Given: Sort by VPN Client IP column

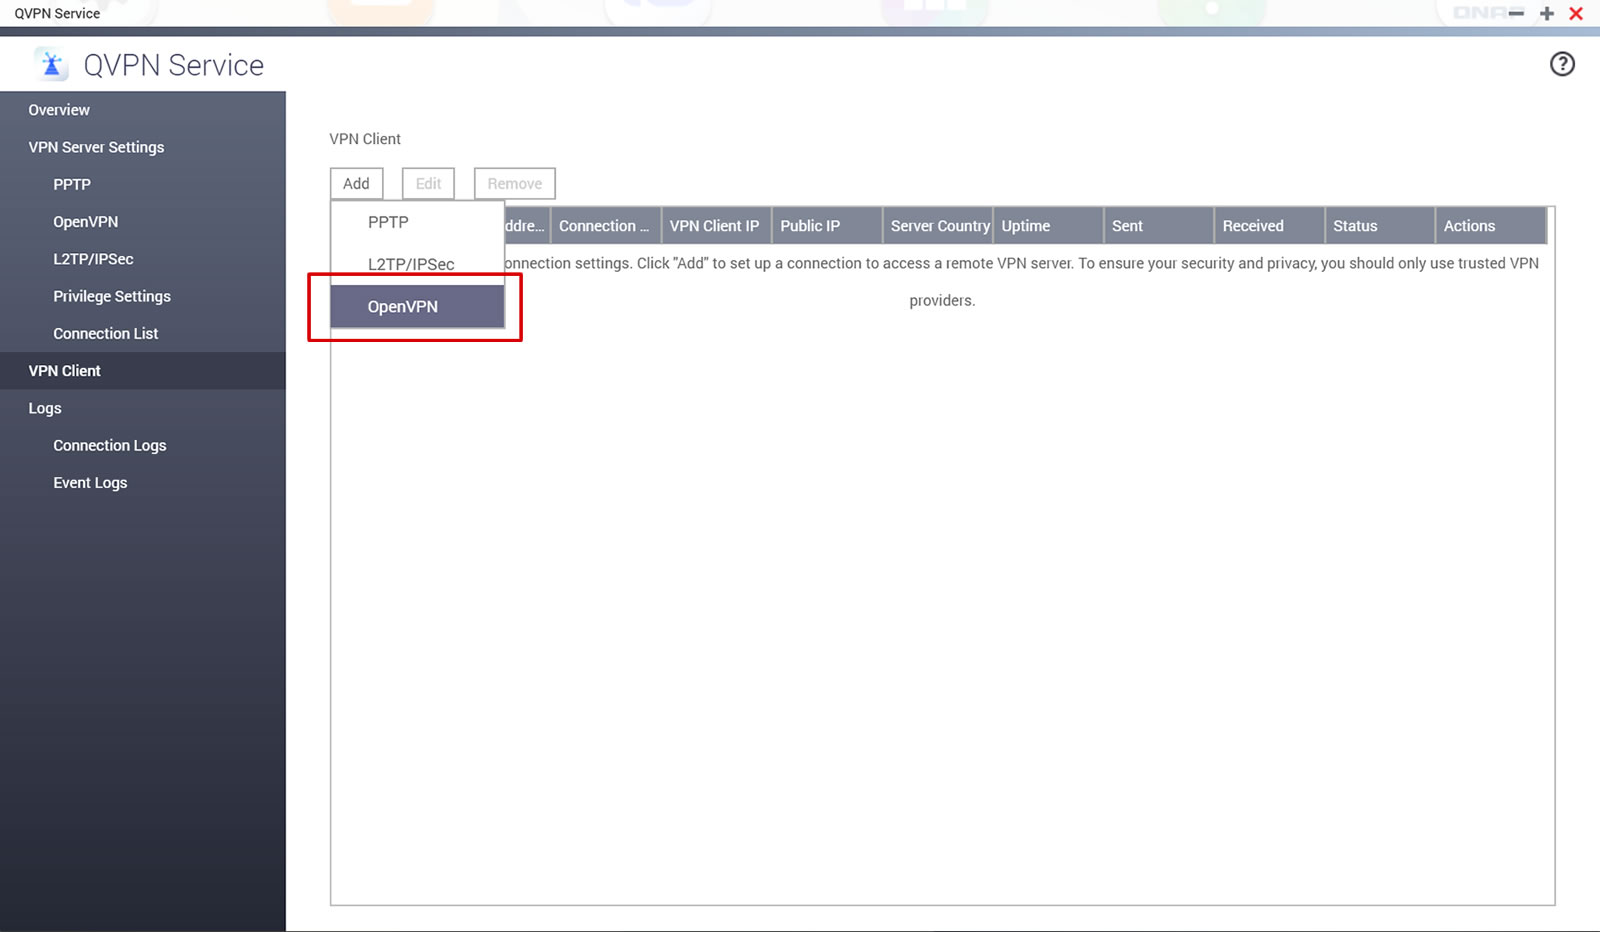Looking at the screenshot, I should [716, 226].
